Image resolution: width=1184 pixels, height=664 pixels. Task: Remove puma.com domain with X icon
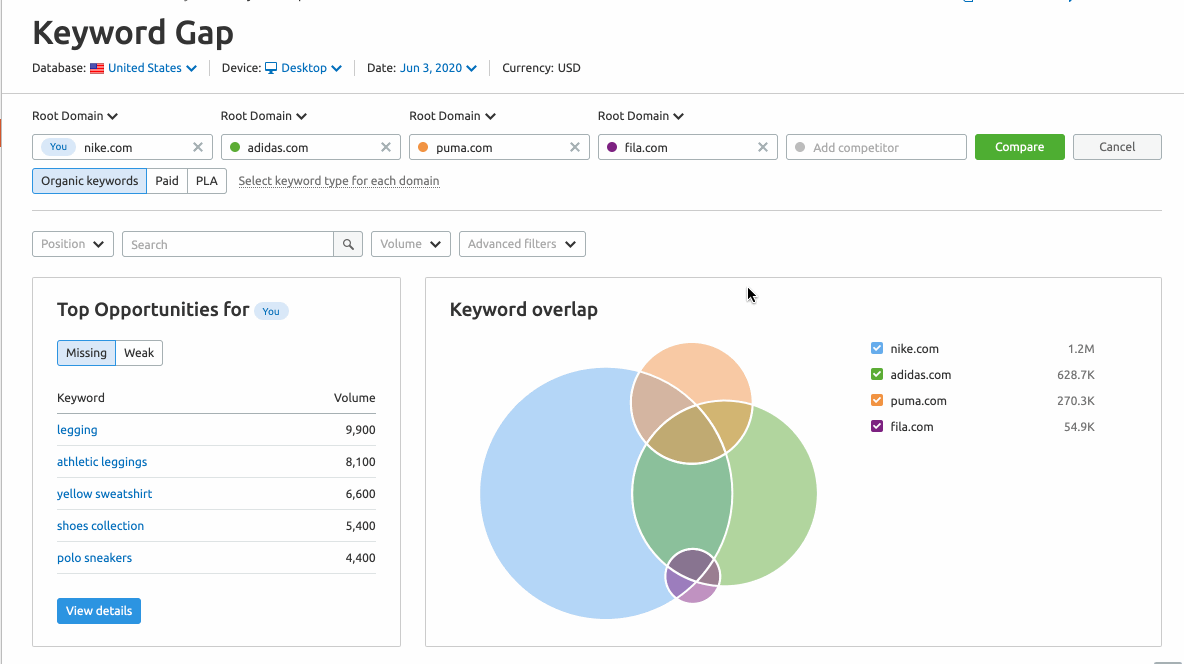point(575,147)
